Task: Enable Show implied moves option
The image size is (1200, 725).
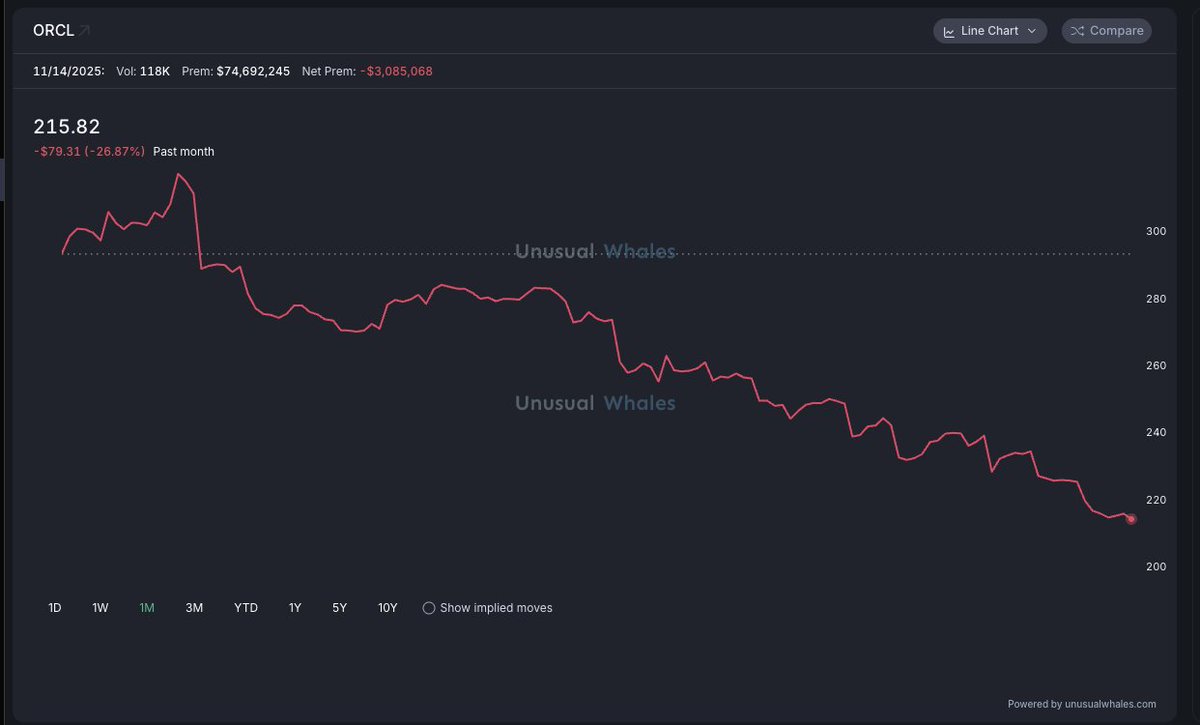Action: (x=429, y=608)
